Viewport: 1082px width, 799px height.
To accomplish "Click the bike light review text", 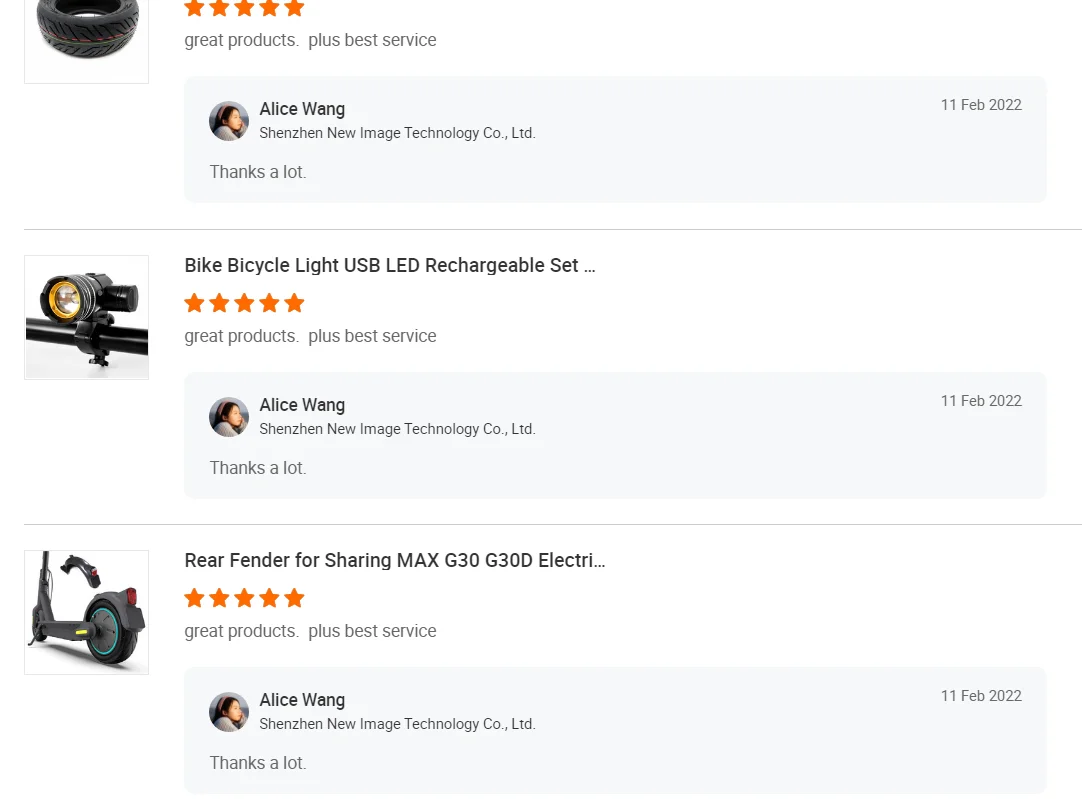I will [310, 336].
